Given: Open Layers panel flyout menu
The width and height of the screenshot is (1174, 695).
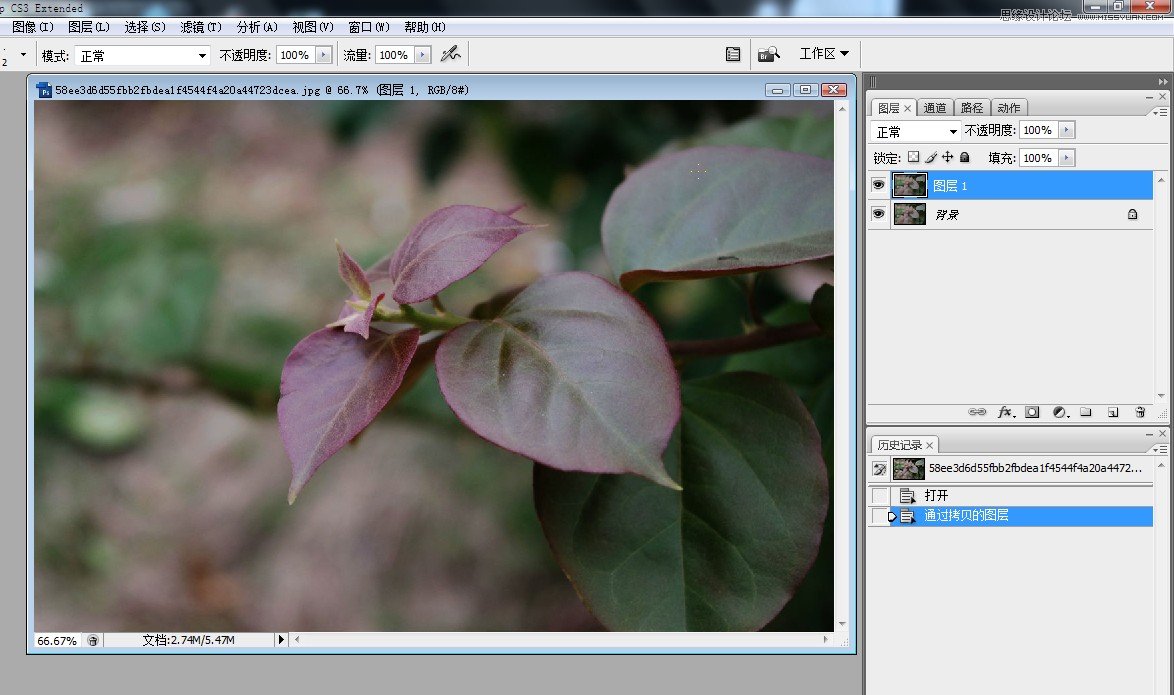Looking at the screenshot, I should 1160,112.
